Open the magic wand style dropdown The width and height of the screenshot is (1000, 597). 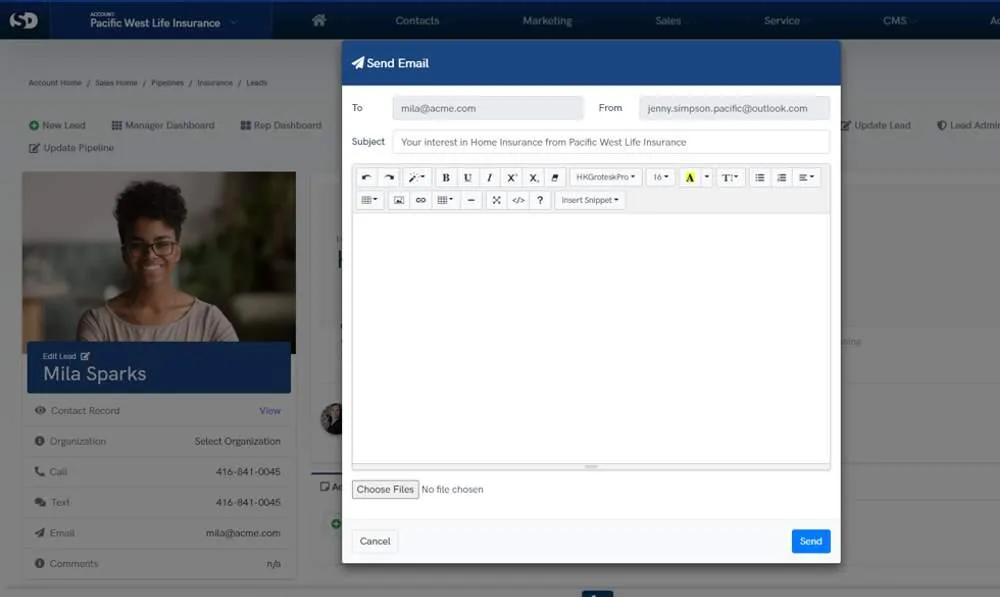pos(416,177)
